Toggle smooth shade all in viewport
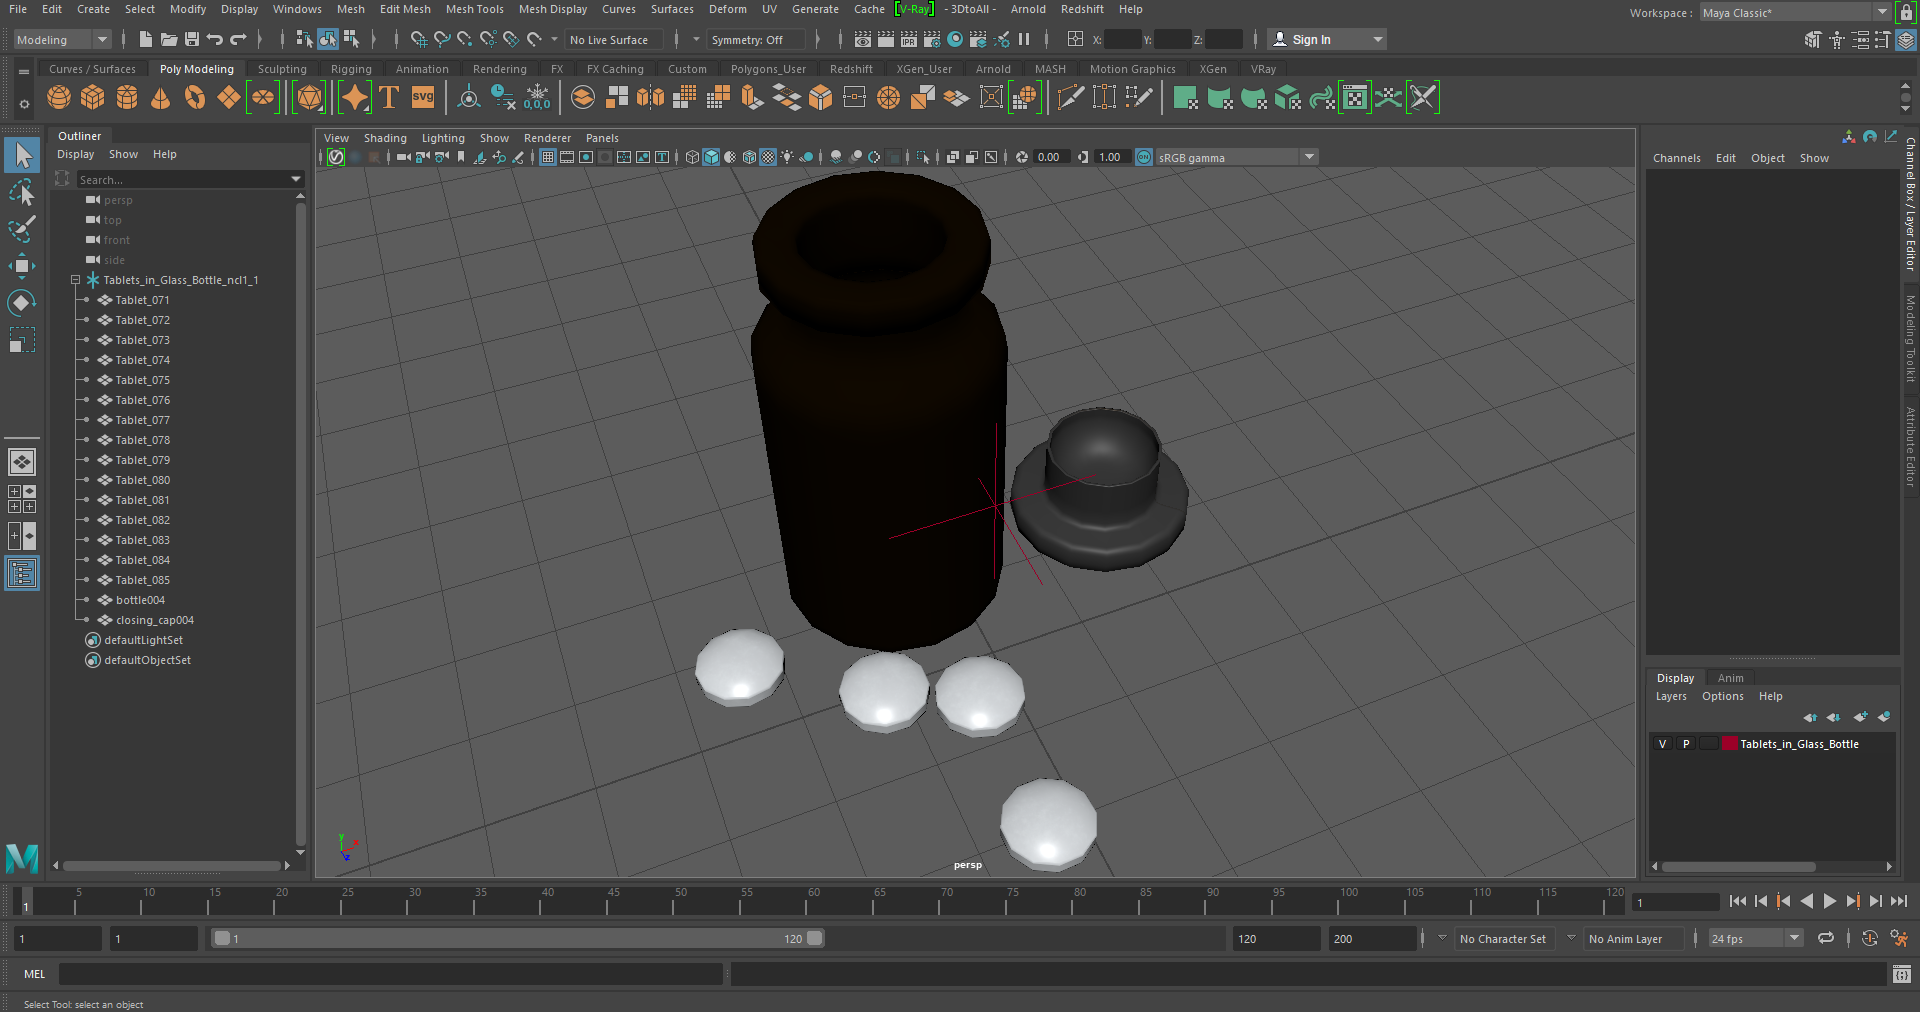The width and height of the screenshot is (1920, 1012). point(711,157)
